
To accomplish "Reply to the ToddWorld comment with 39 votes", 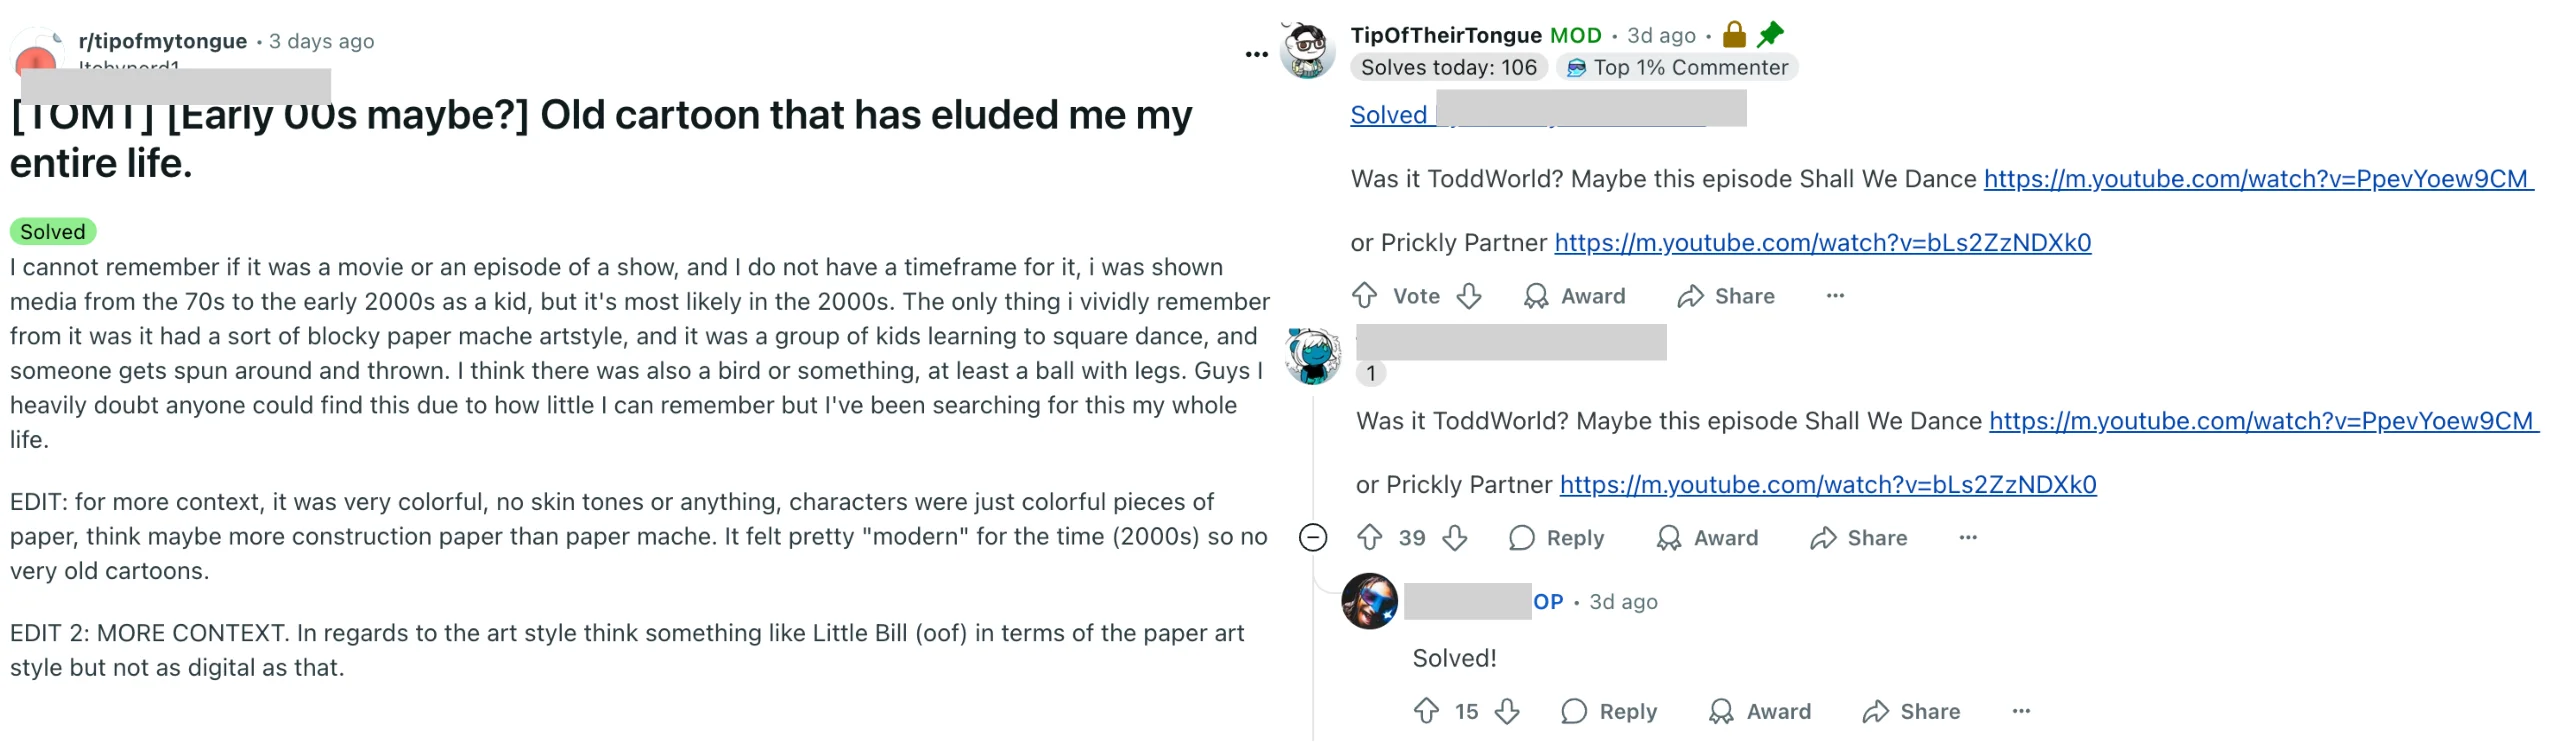I will pyautogui.click(x=1556, y=538).
